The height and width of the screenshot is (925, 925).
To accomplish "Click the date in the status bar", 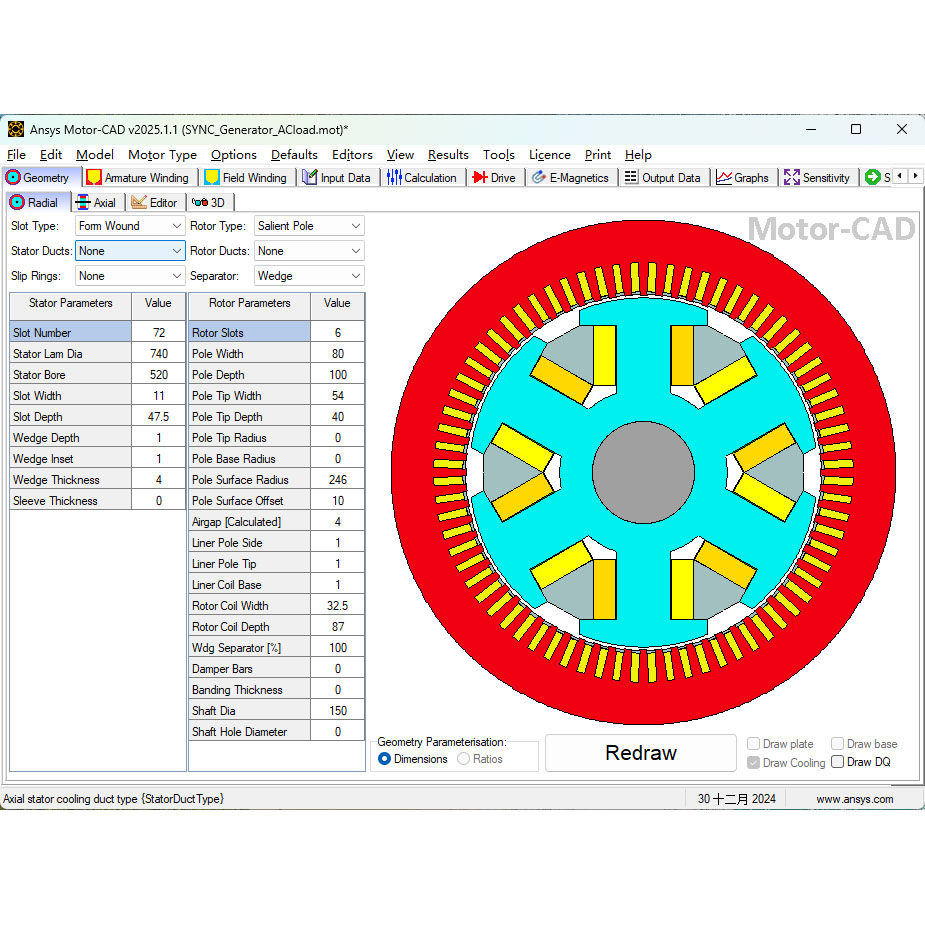I will (736, 799).
